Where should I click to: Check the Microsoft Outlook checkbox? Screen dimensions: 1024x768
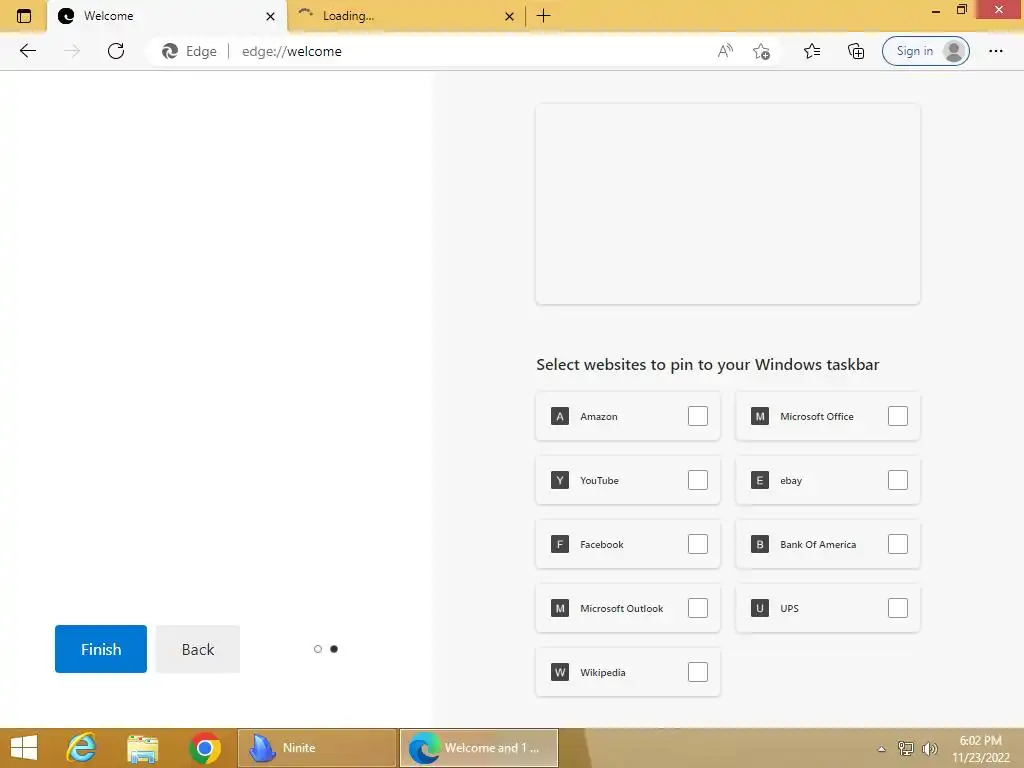coord(697,608)
